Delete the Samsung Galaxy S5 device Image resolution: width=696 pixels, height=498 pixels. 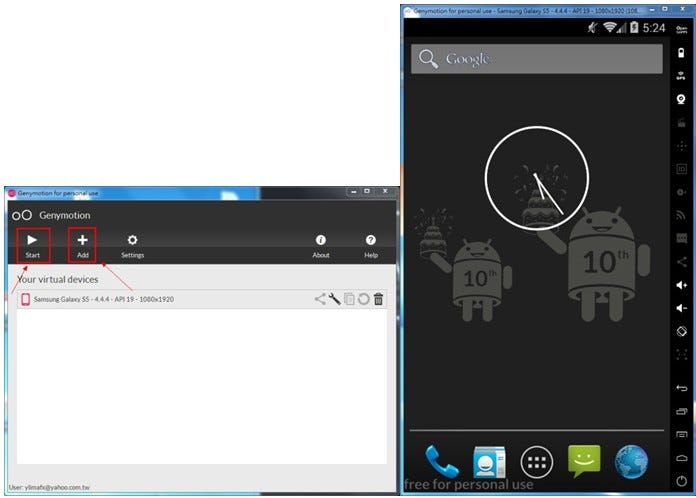pos(378,299)
